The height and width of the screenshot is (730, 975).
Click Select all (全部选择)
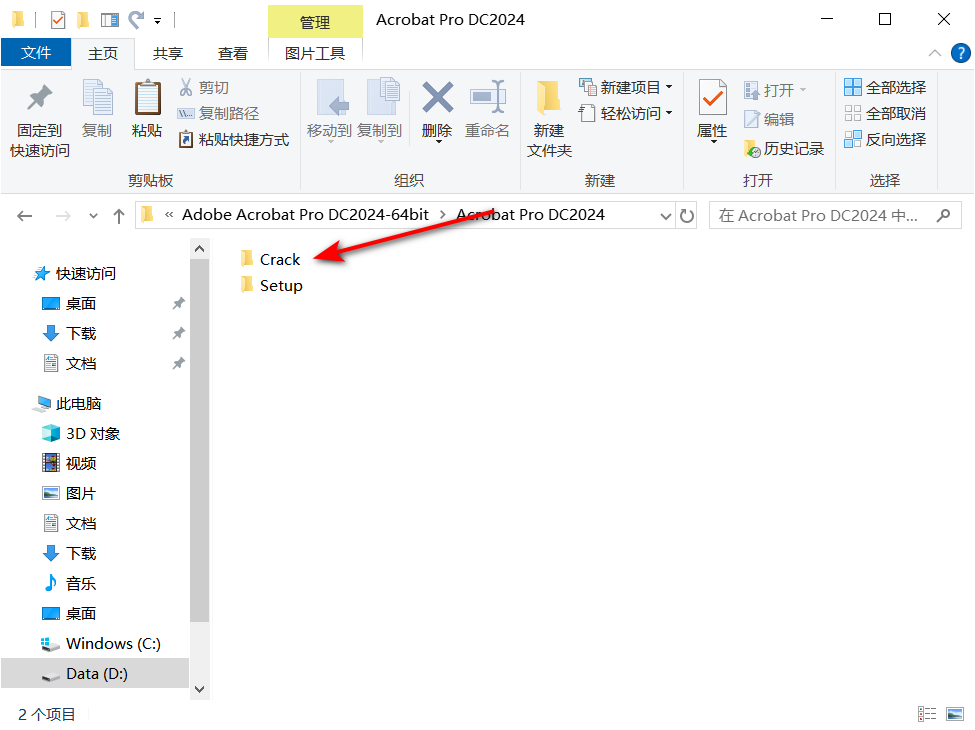point(885,88)
